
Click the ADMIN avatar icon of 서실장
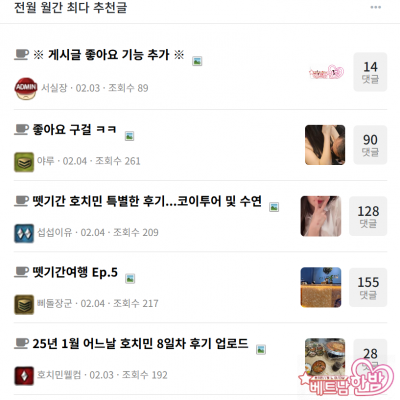pos(26,88)
